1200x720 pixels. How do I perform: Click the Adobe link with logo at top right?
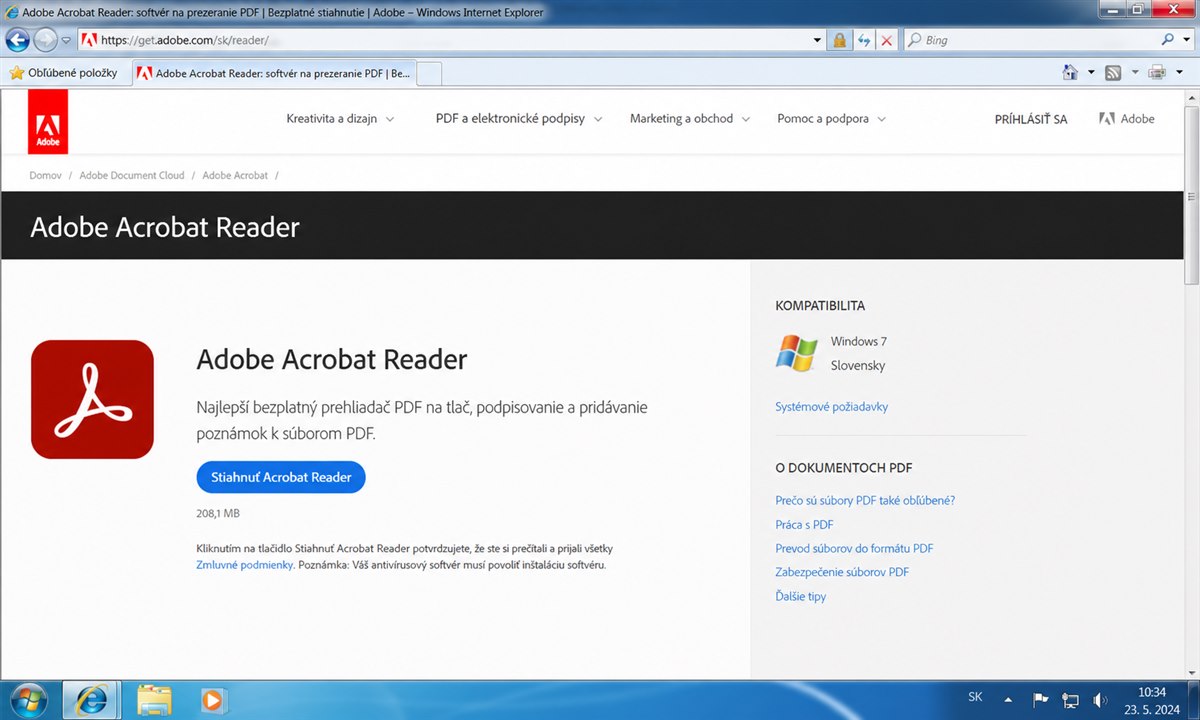(x=1126, y=118)
